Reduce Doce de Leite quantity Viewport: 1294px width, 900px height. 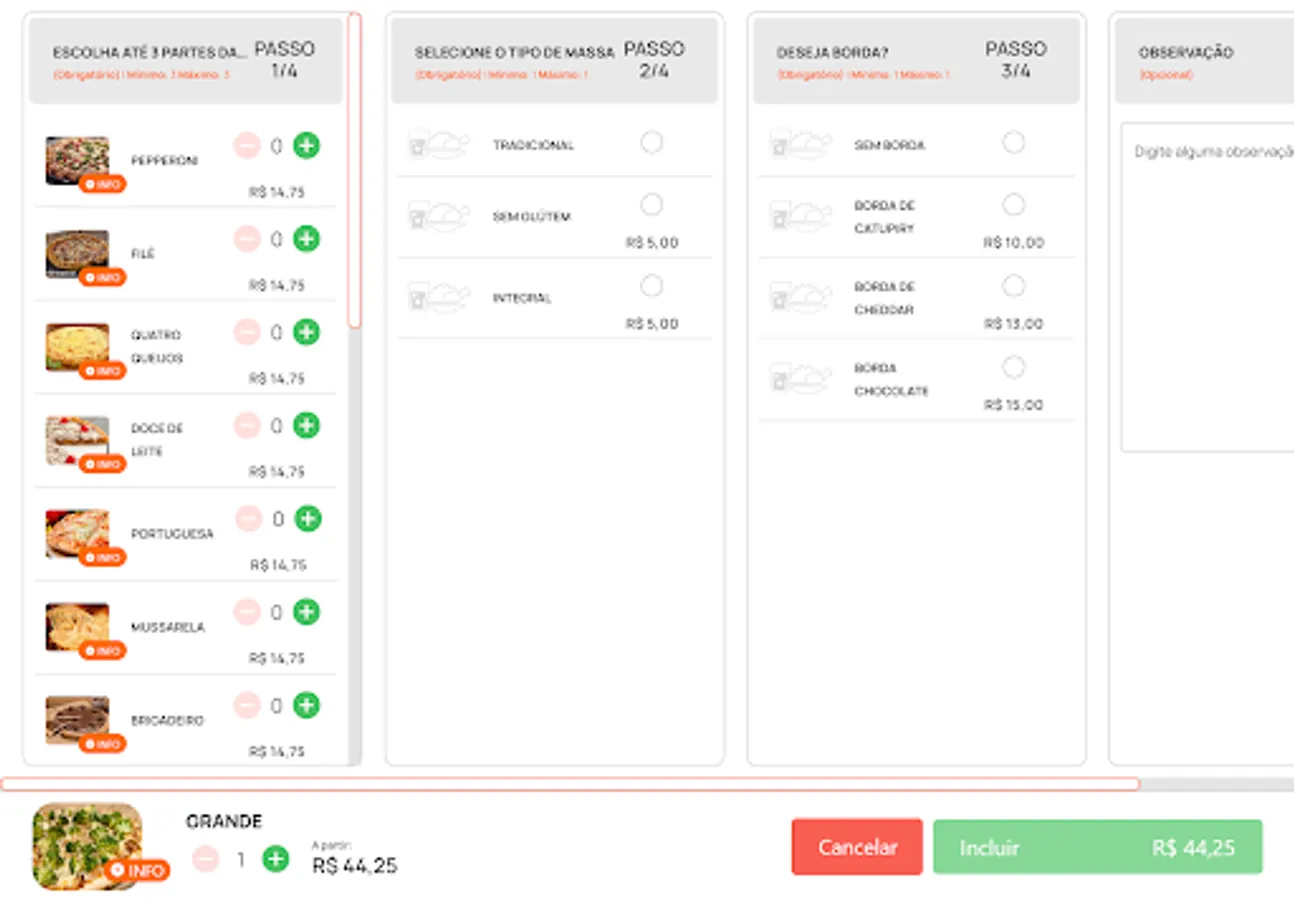coord(247,426)
